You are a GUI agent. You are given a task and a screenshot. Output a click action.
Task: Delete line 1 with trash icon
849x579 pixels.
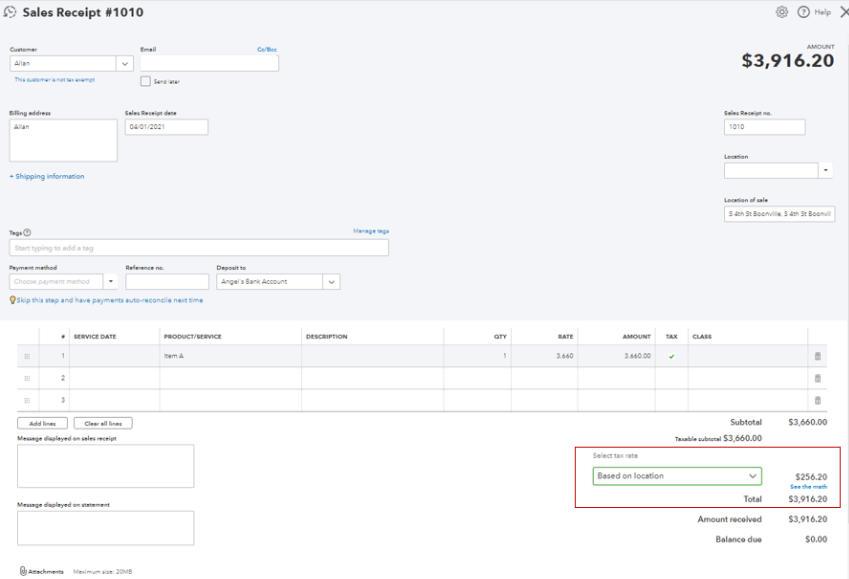(x=818, y=356)
